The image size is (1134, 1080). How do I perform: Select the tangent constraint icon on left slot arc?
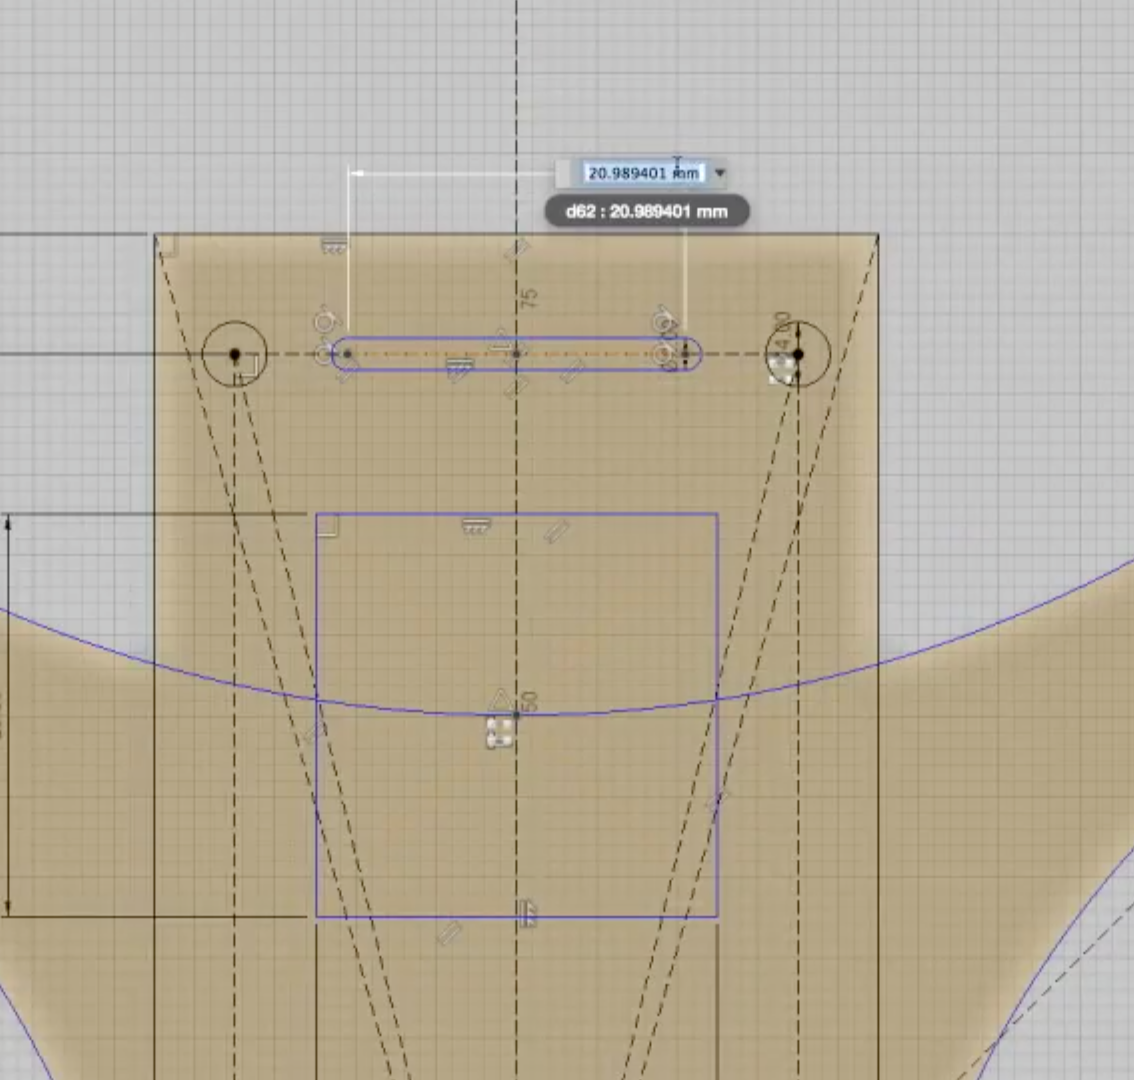click(324, 320)
